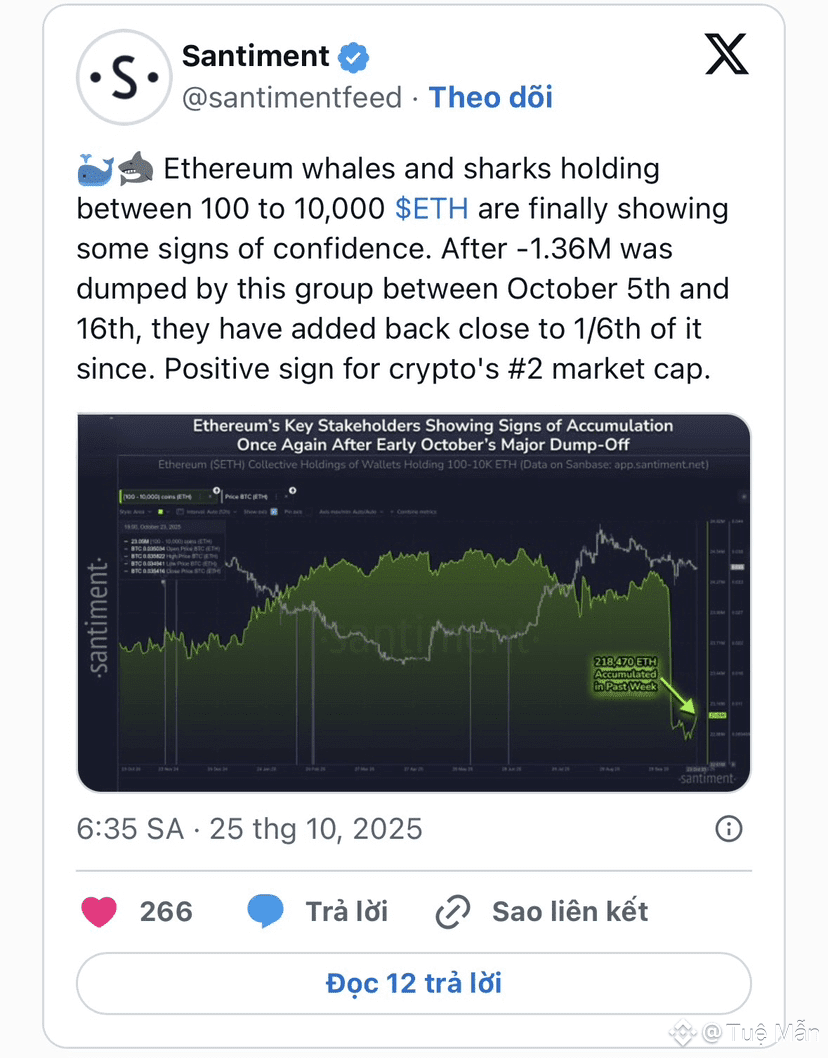Click the blue reply speech bubble icon

tap(265, 911)
